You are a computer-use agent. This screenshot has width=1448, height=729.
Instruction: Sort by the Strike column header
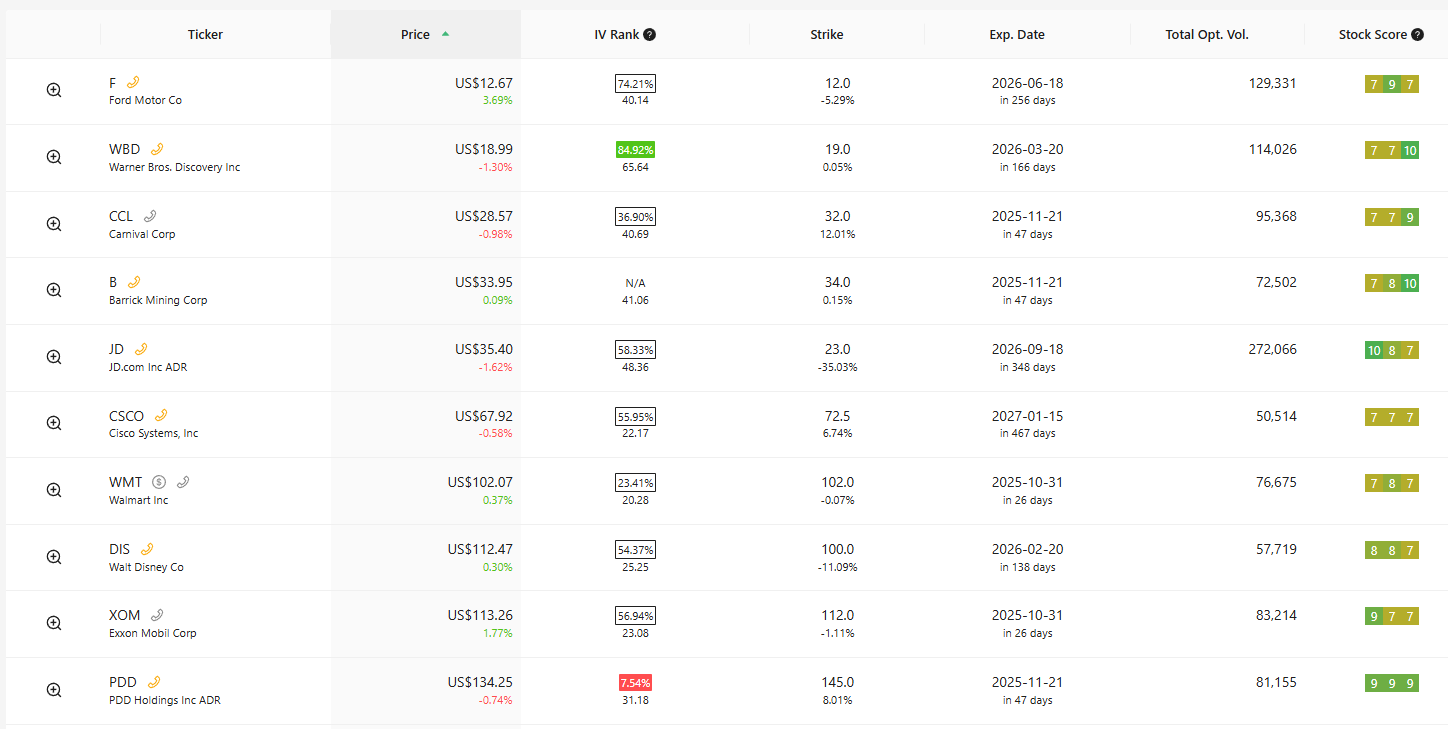coord(826,35)
